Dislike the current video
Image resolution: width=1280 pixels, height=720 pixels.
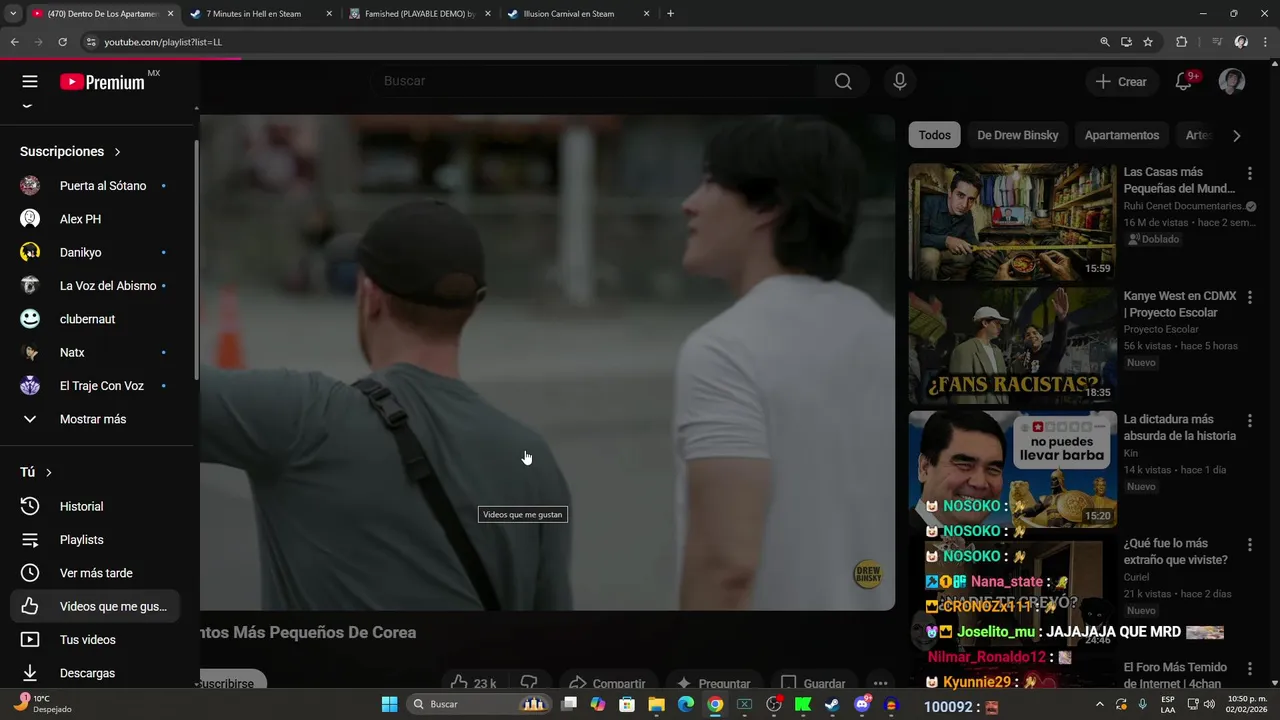[x=529, y=683]
